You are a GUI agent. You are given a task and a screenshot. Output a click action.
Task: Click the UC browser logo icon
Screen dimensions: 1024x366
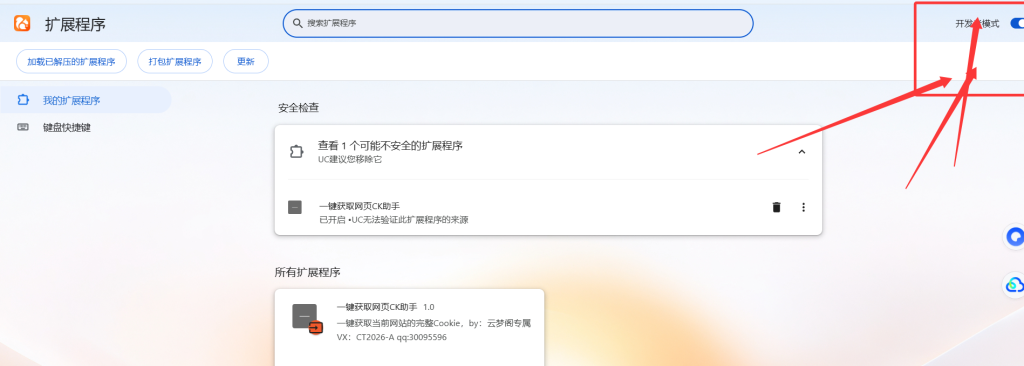coord(22,24)
